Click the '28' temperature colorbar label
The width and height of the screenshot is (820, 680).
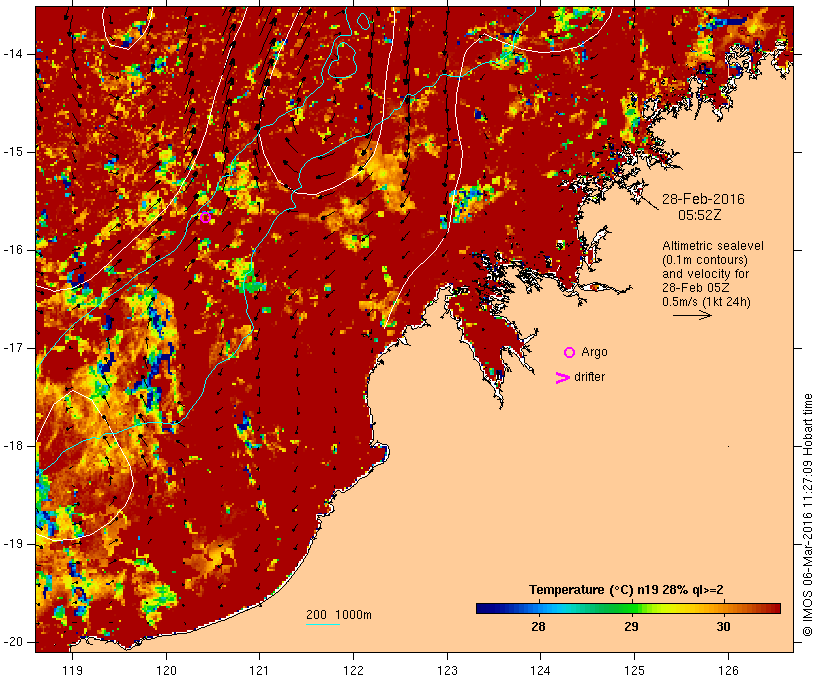[x=538, y=626]
